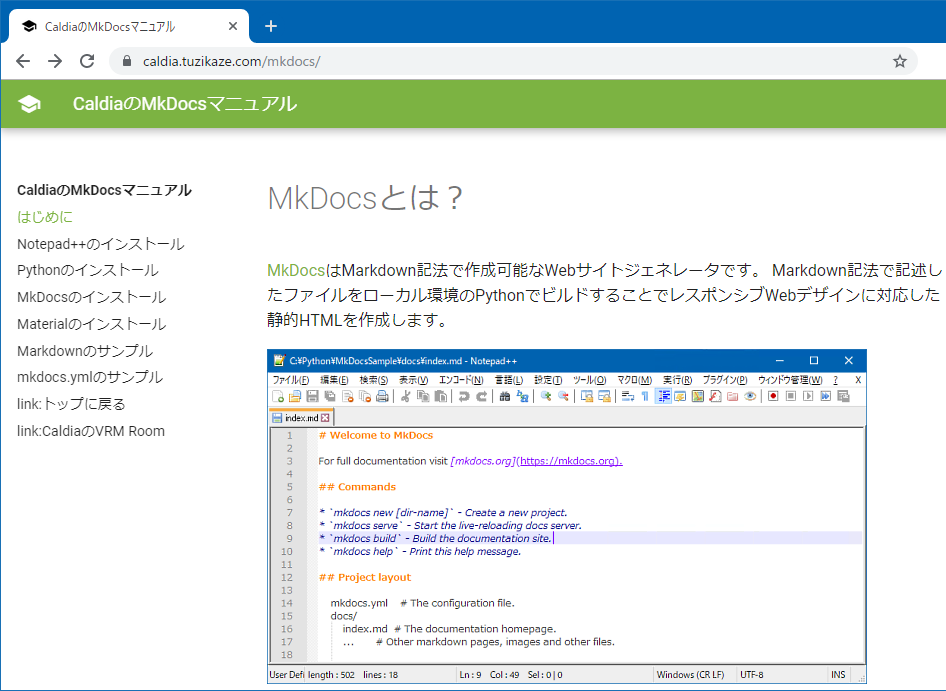
Task: Click the Paste icon in Notepad++ toolbar
Action: [x=441, y=396]
